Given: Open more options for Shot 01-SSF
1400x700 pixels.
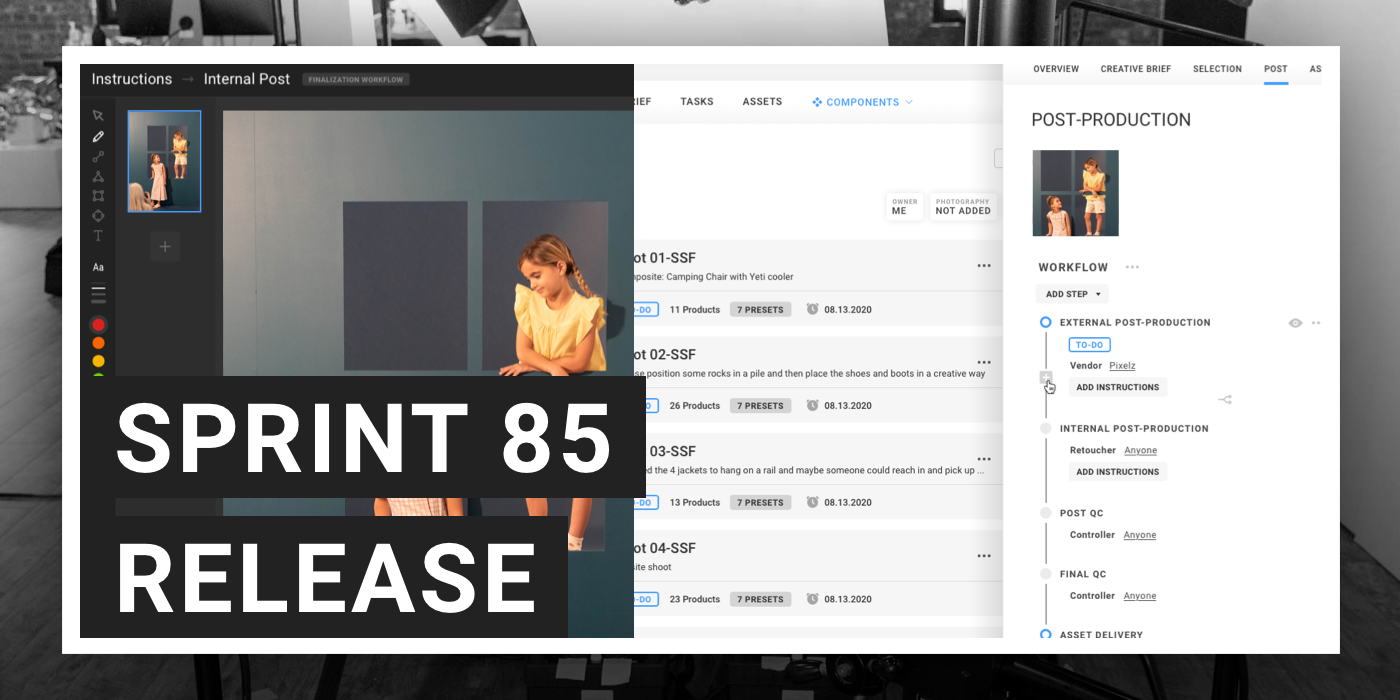Looking at the screenshot, I should tap(984, 266).
